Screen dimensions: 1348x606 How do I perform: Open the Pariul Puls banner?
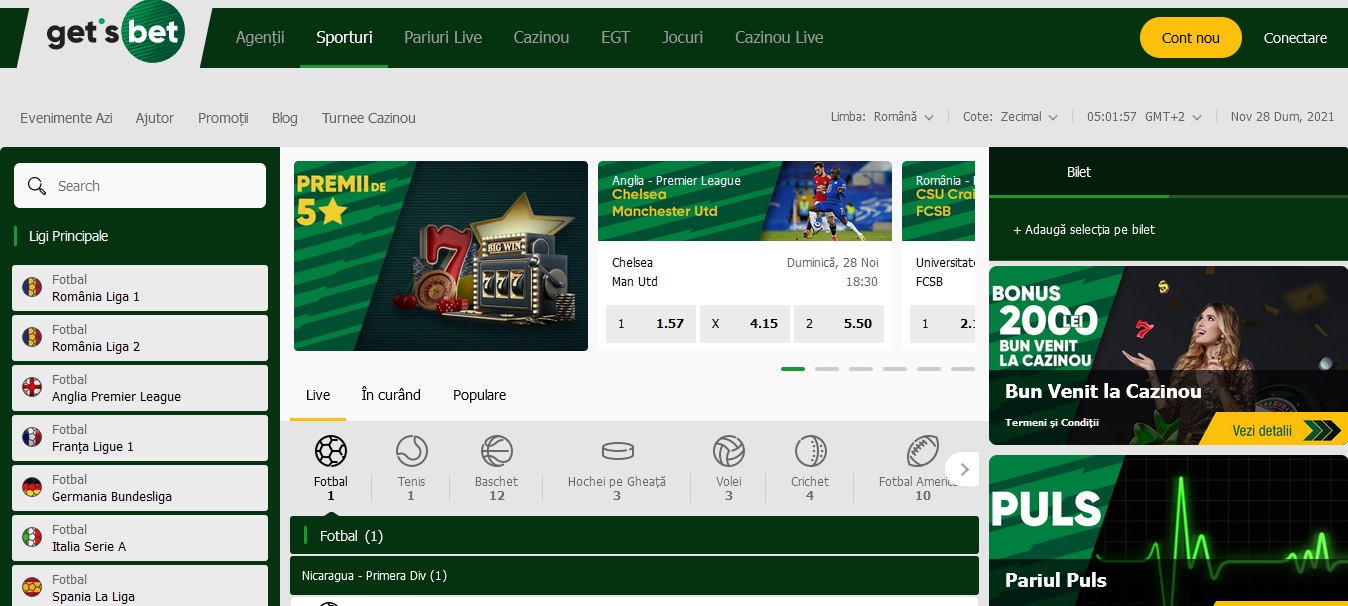[1168, 530]
